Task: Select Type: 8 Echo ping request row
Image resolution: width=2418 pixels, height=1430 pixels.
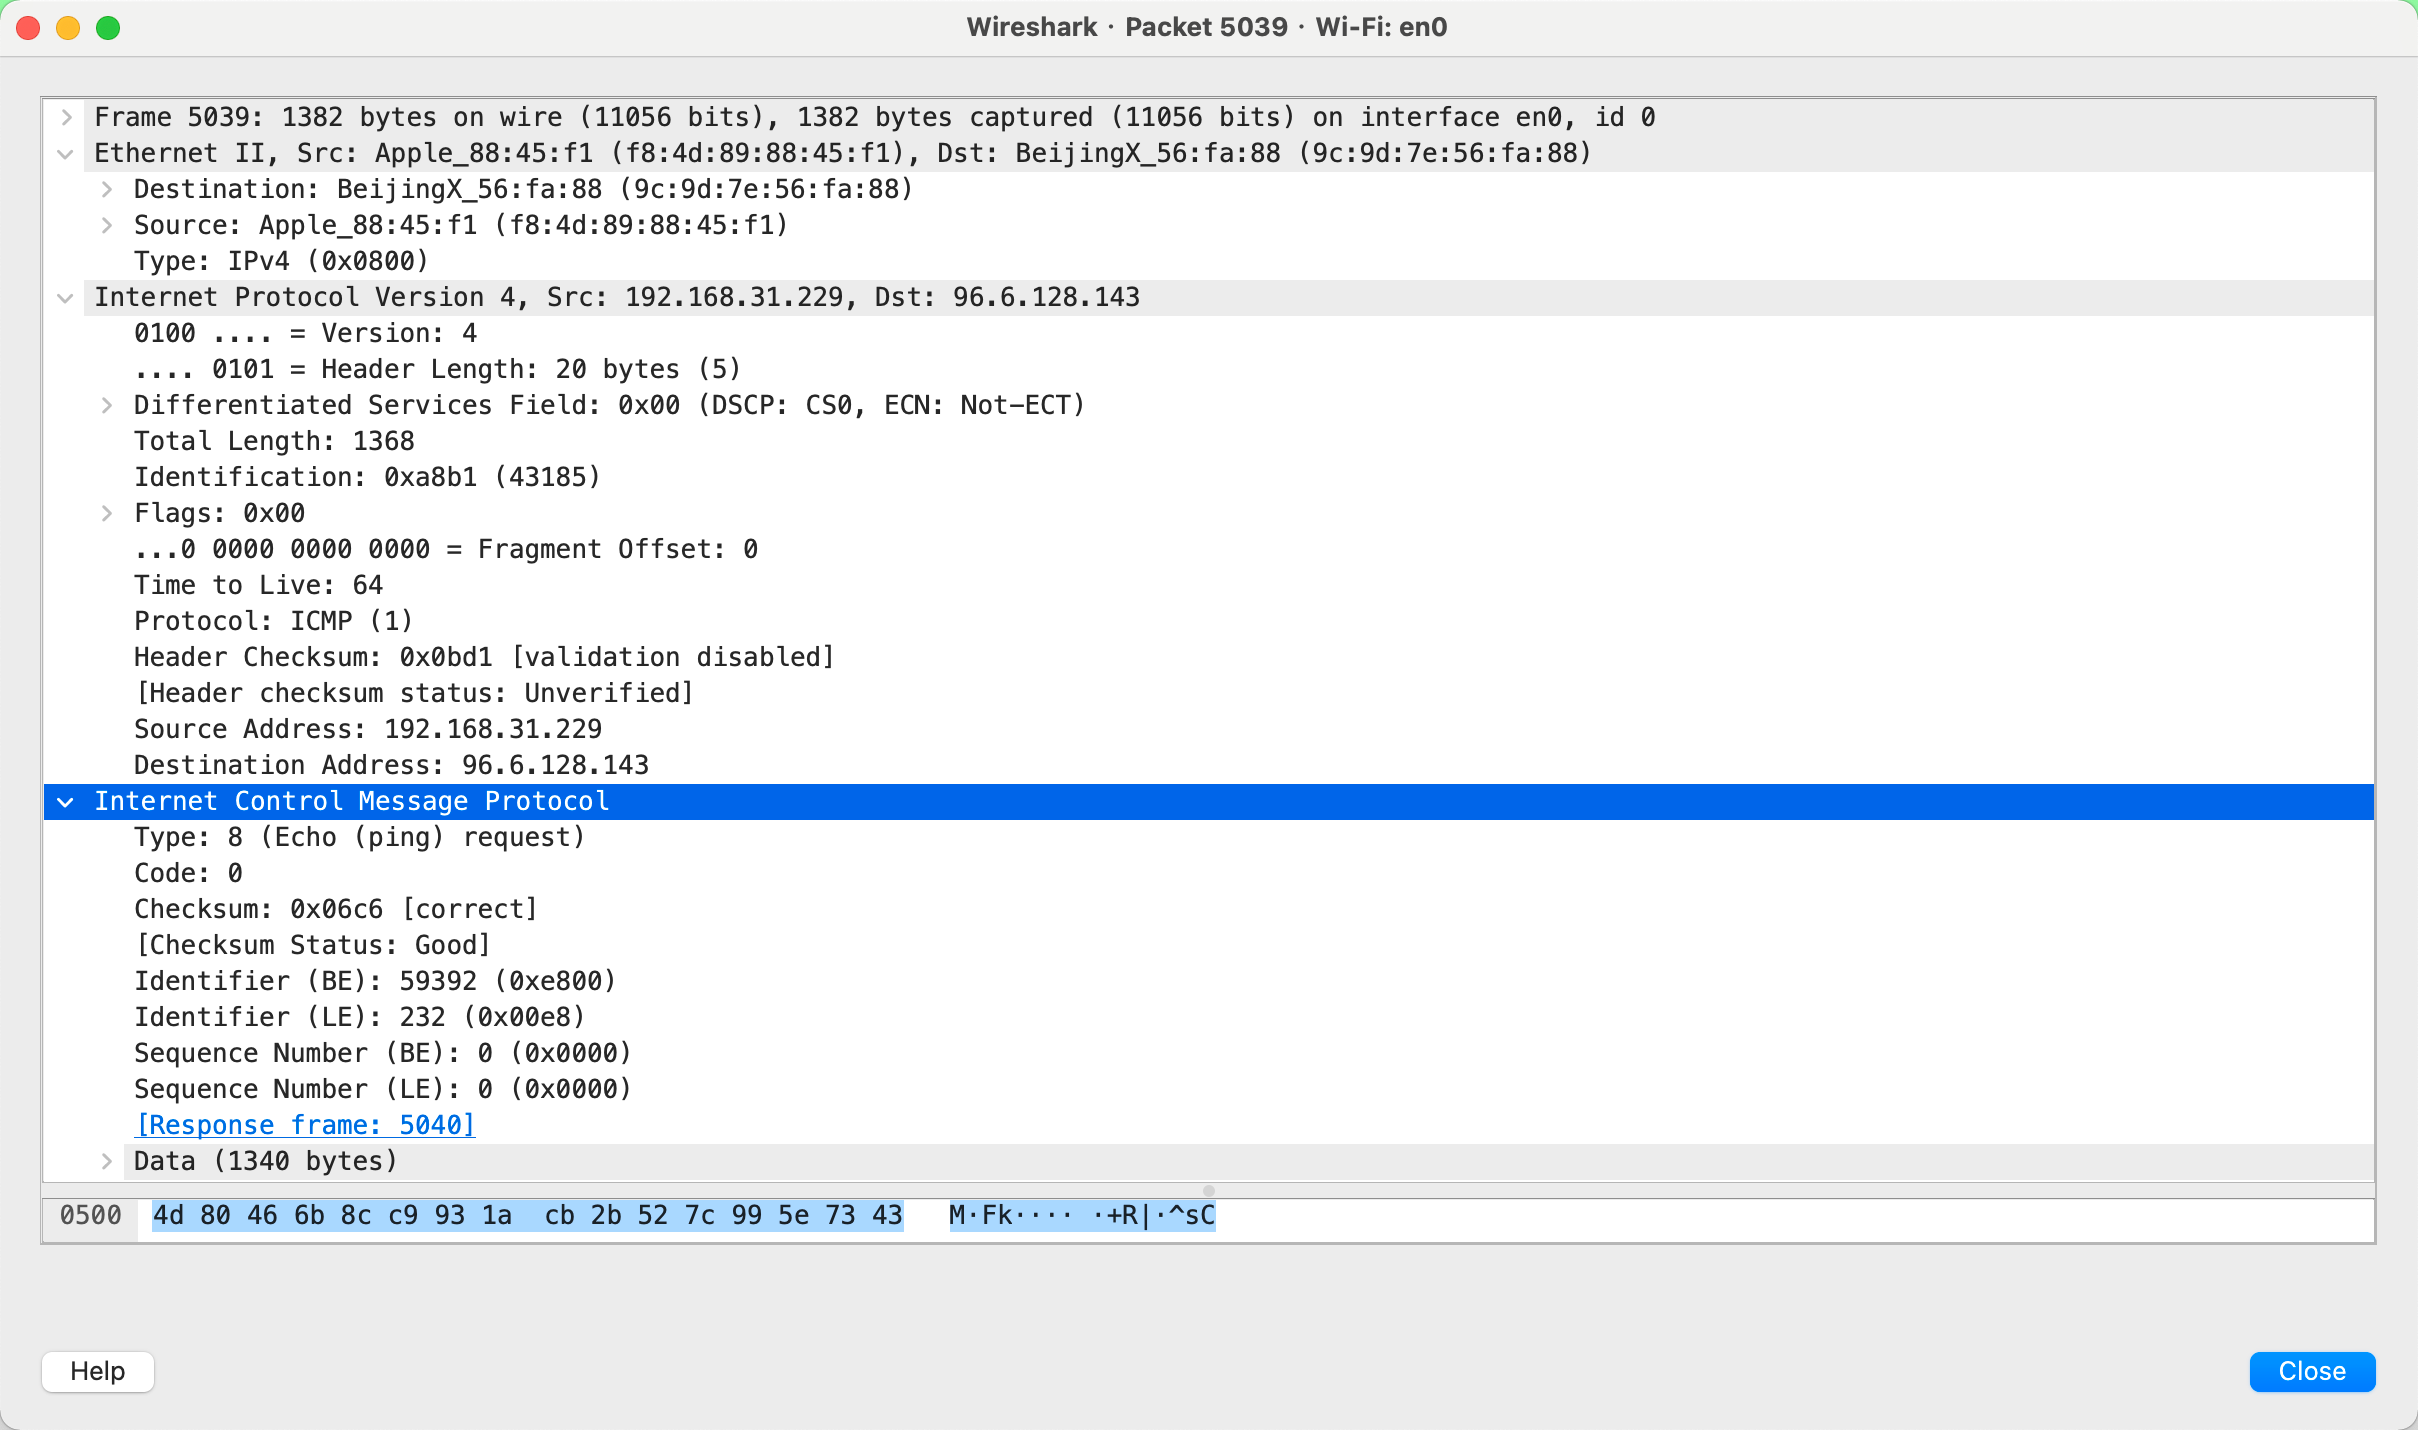Action: coord(359,838)
